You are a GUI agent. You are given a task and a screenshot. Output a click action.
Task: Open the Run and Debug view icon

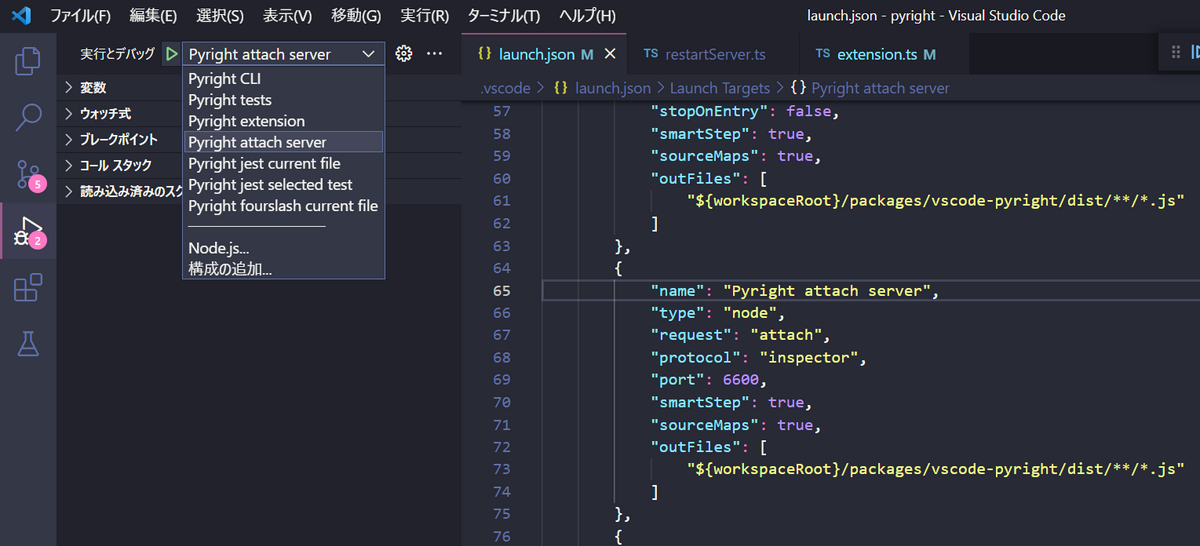[x=28, y=231]
